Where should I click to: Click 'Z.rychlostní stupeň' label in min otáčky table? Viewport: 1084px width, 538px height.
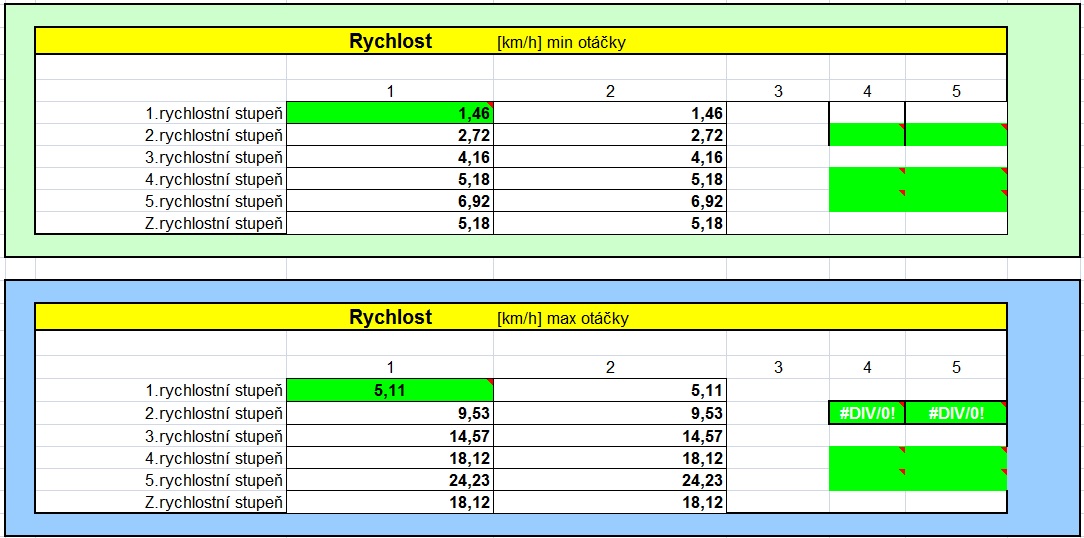tap(214, 223)
